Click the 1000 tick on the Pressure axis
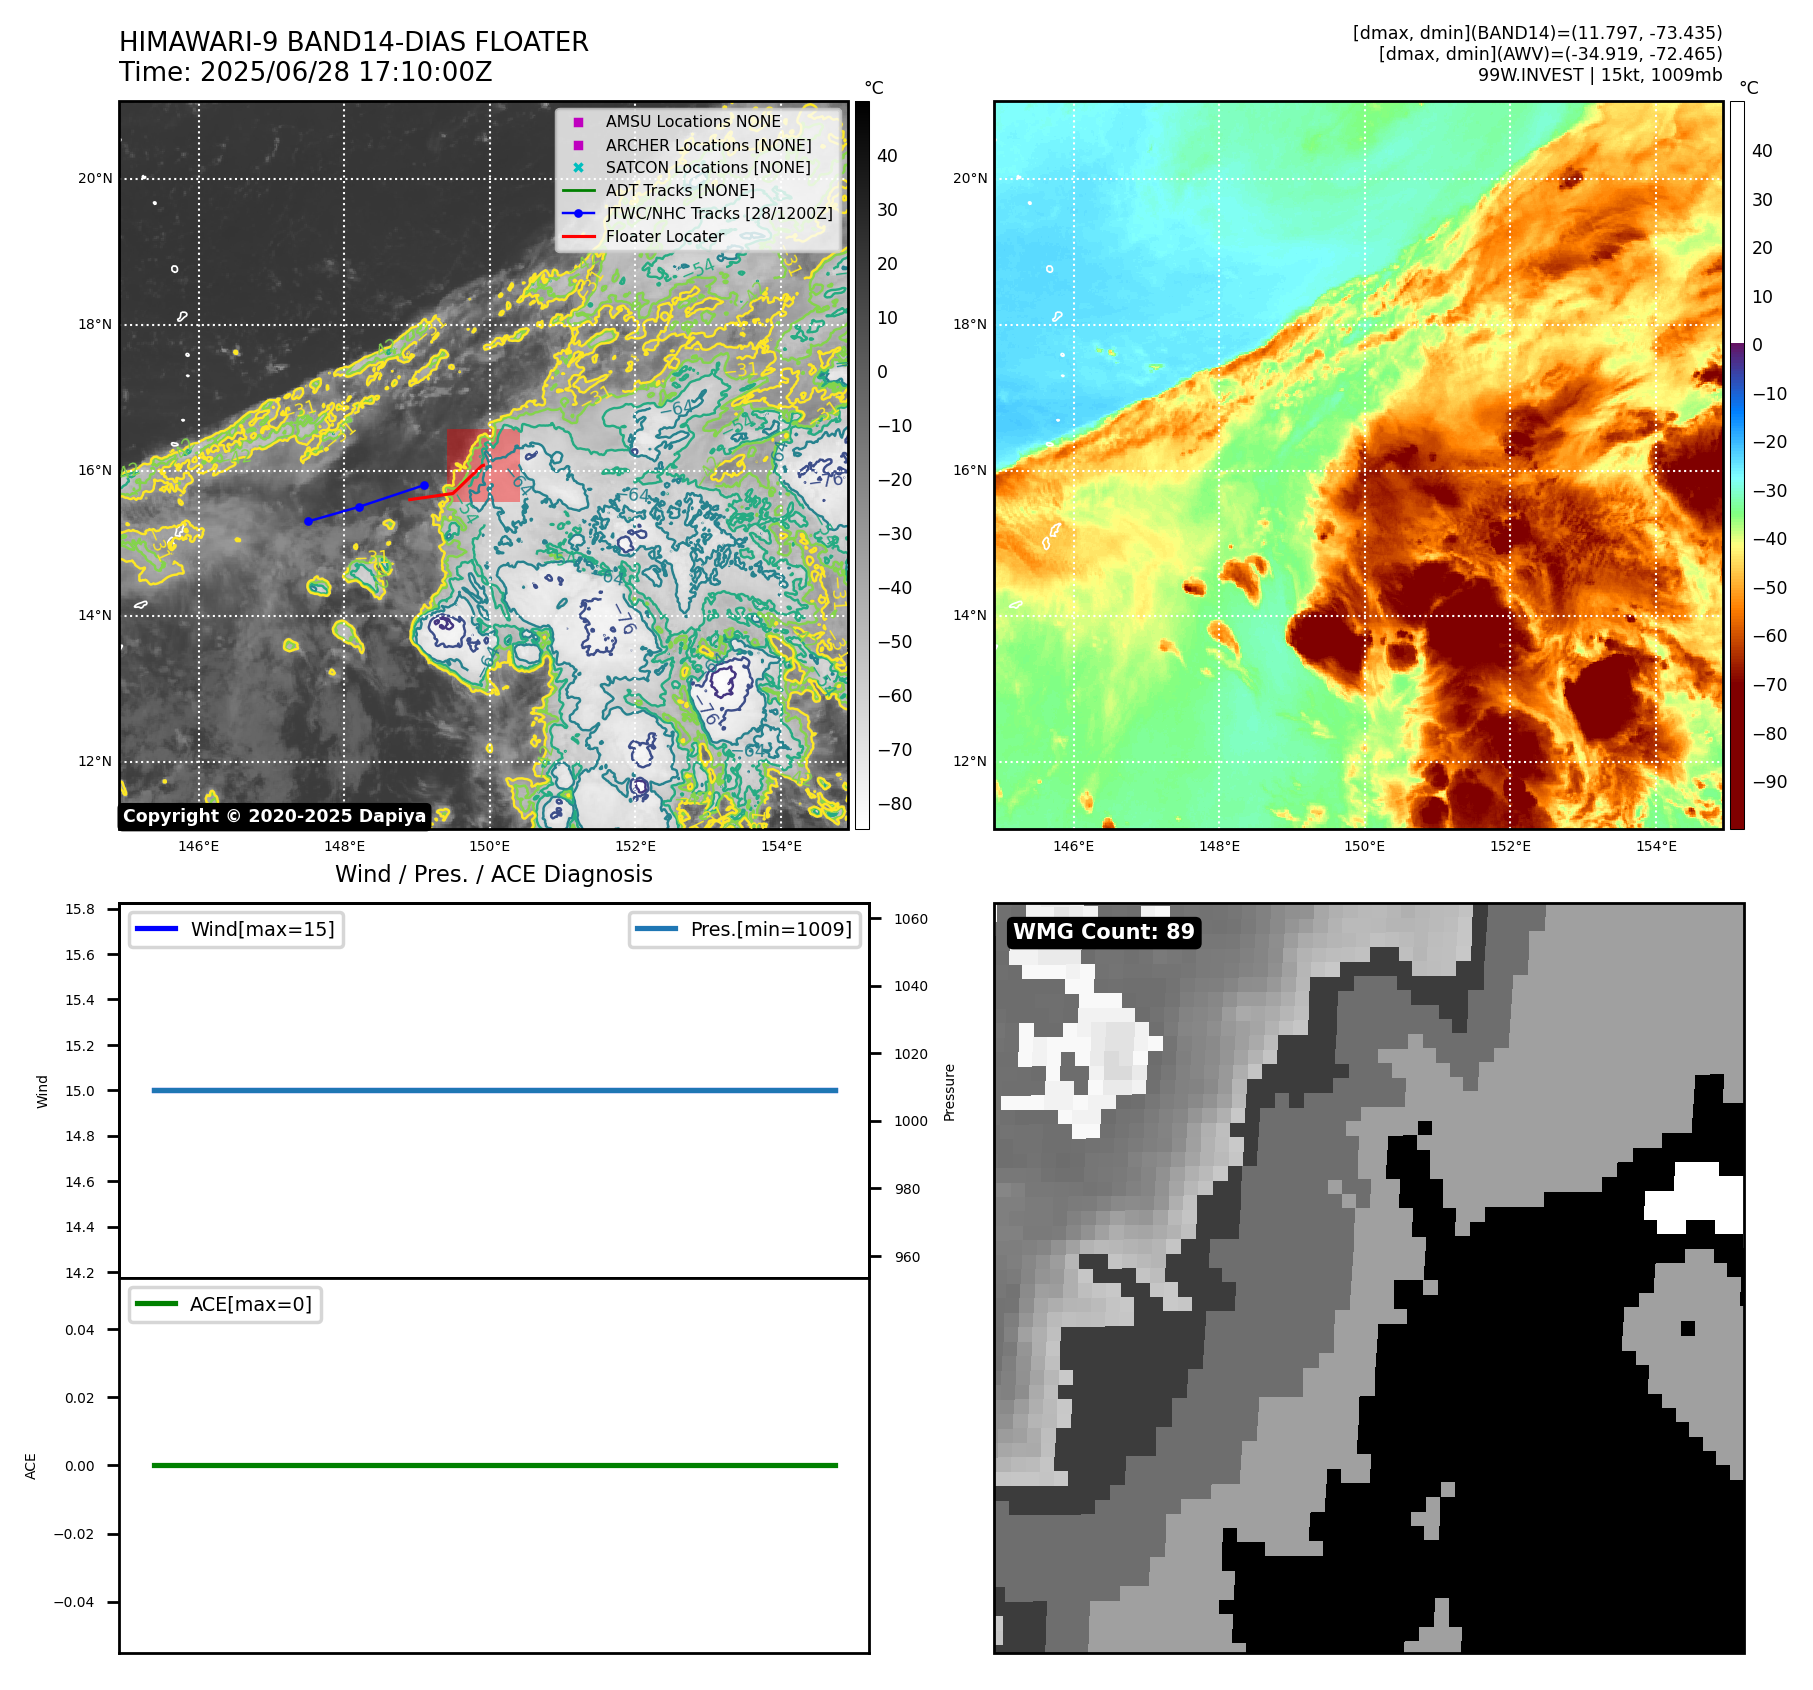 tap(911, 1121)
